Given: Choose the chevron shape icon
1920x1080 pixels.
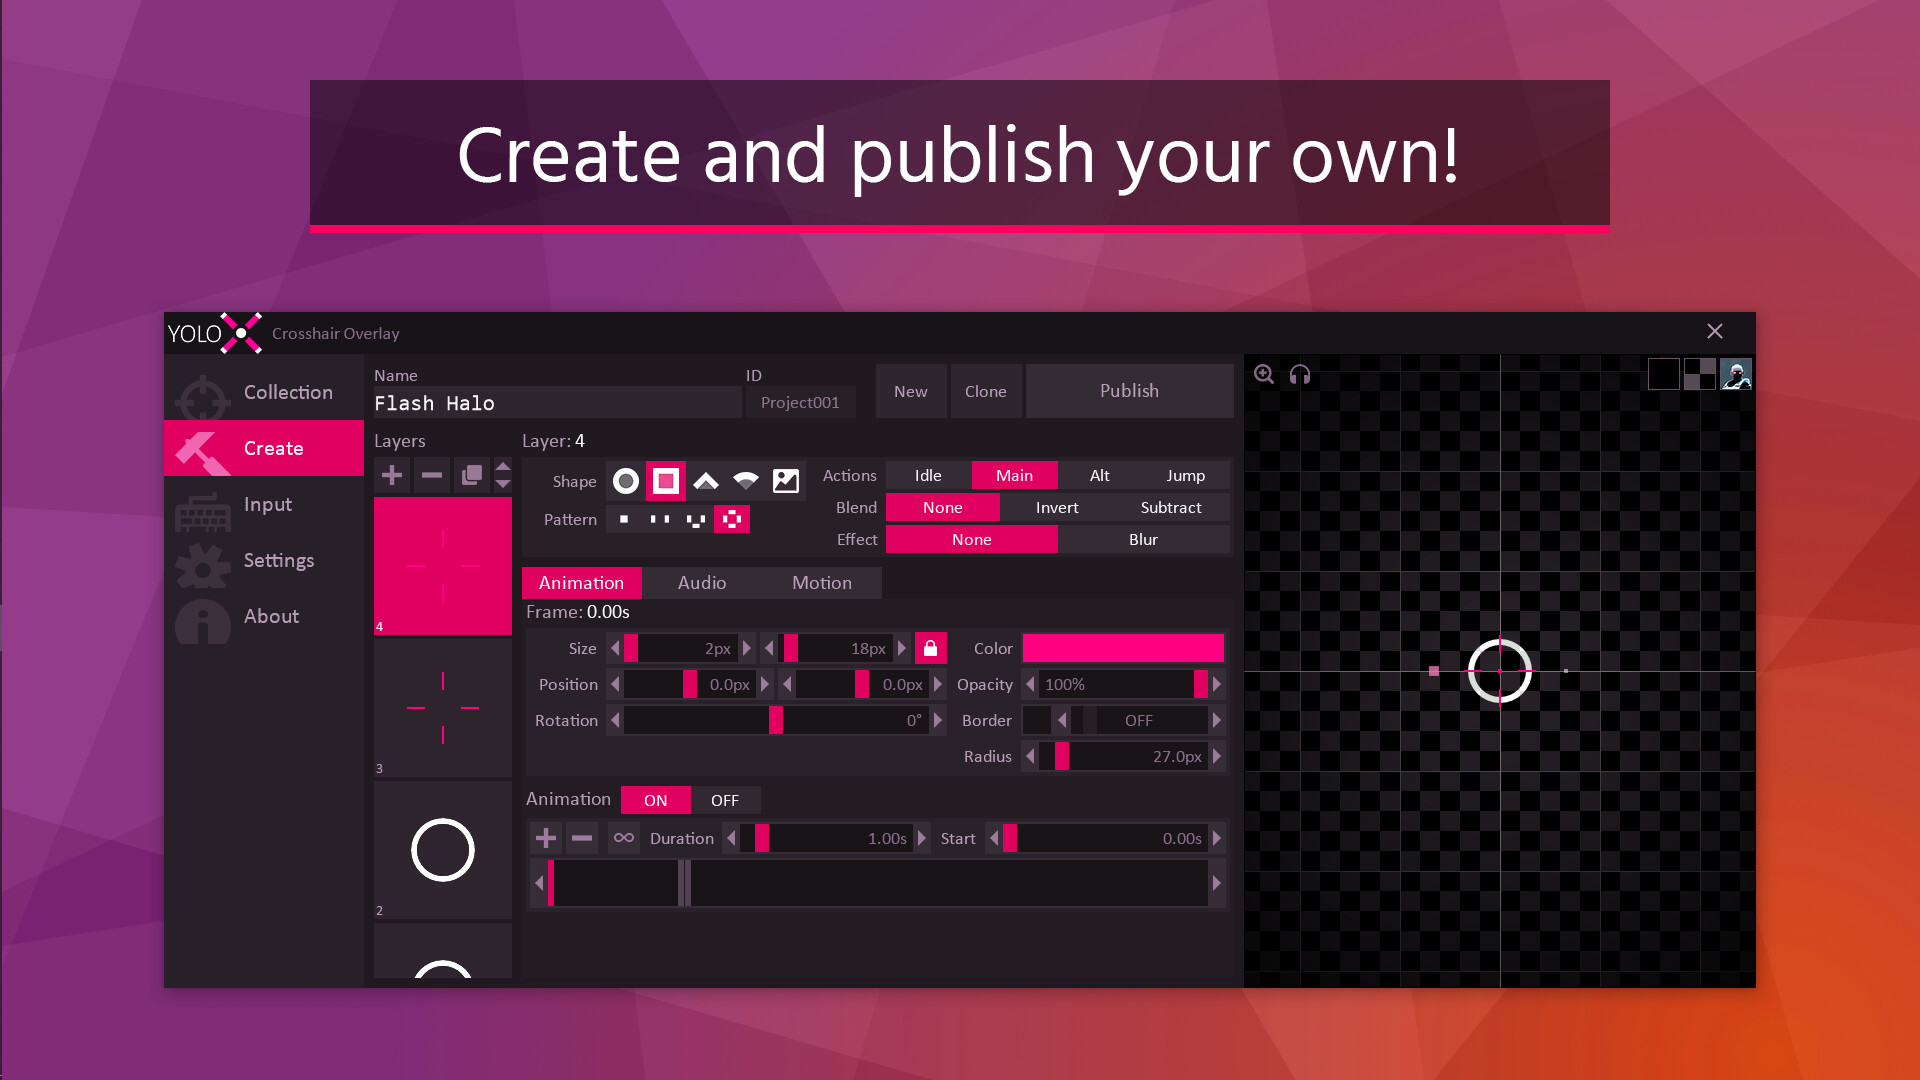Looking at the screenshot, I should 706,481.
